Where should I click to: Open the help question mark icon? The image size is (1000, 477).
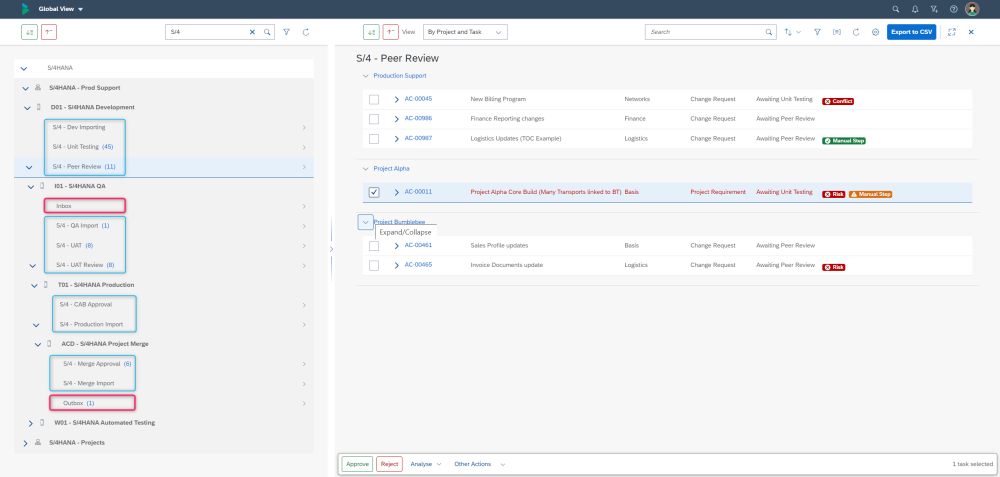pos(953,9)
